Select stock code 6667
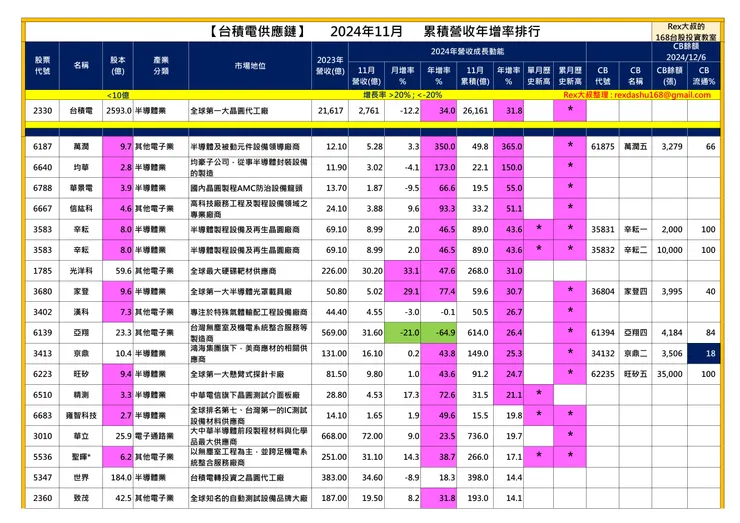 coord(42,209)
